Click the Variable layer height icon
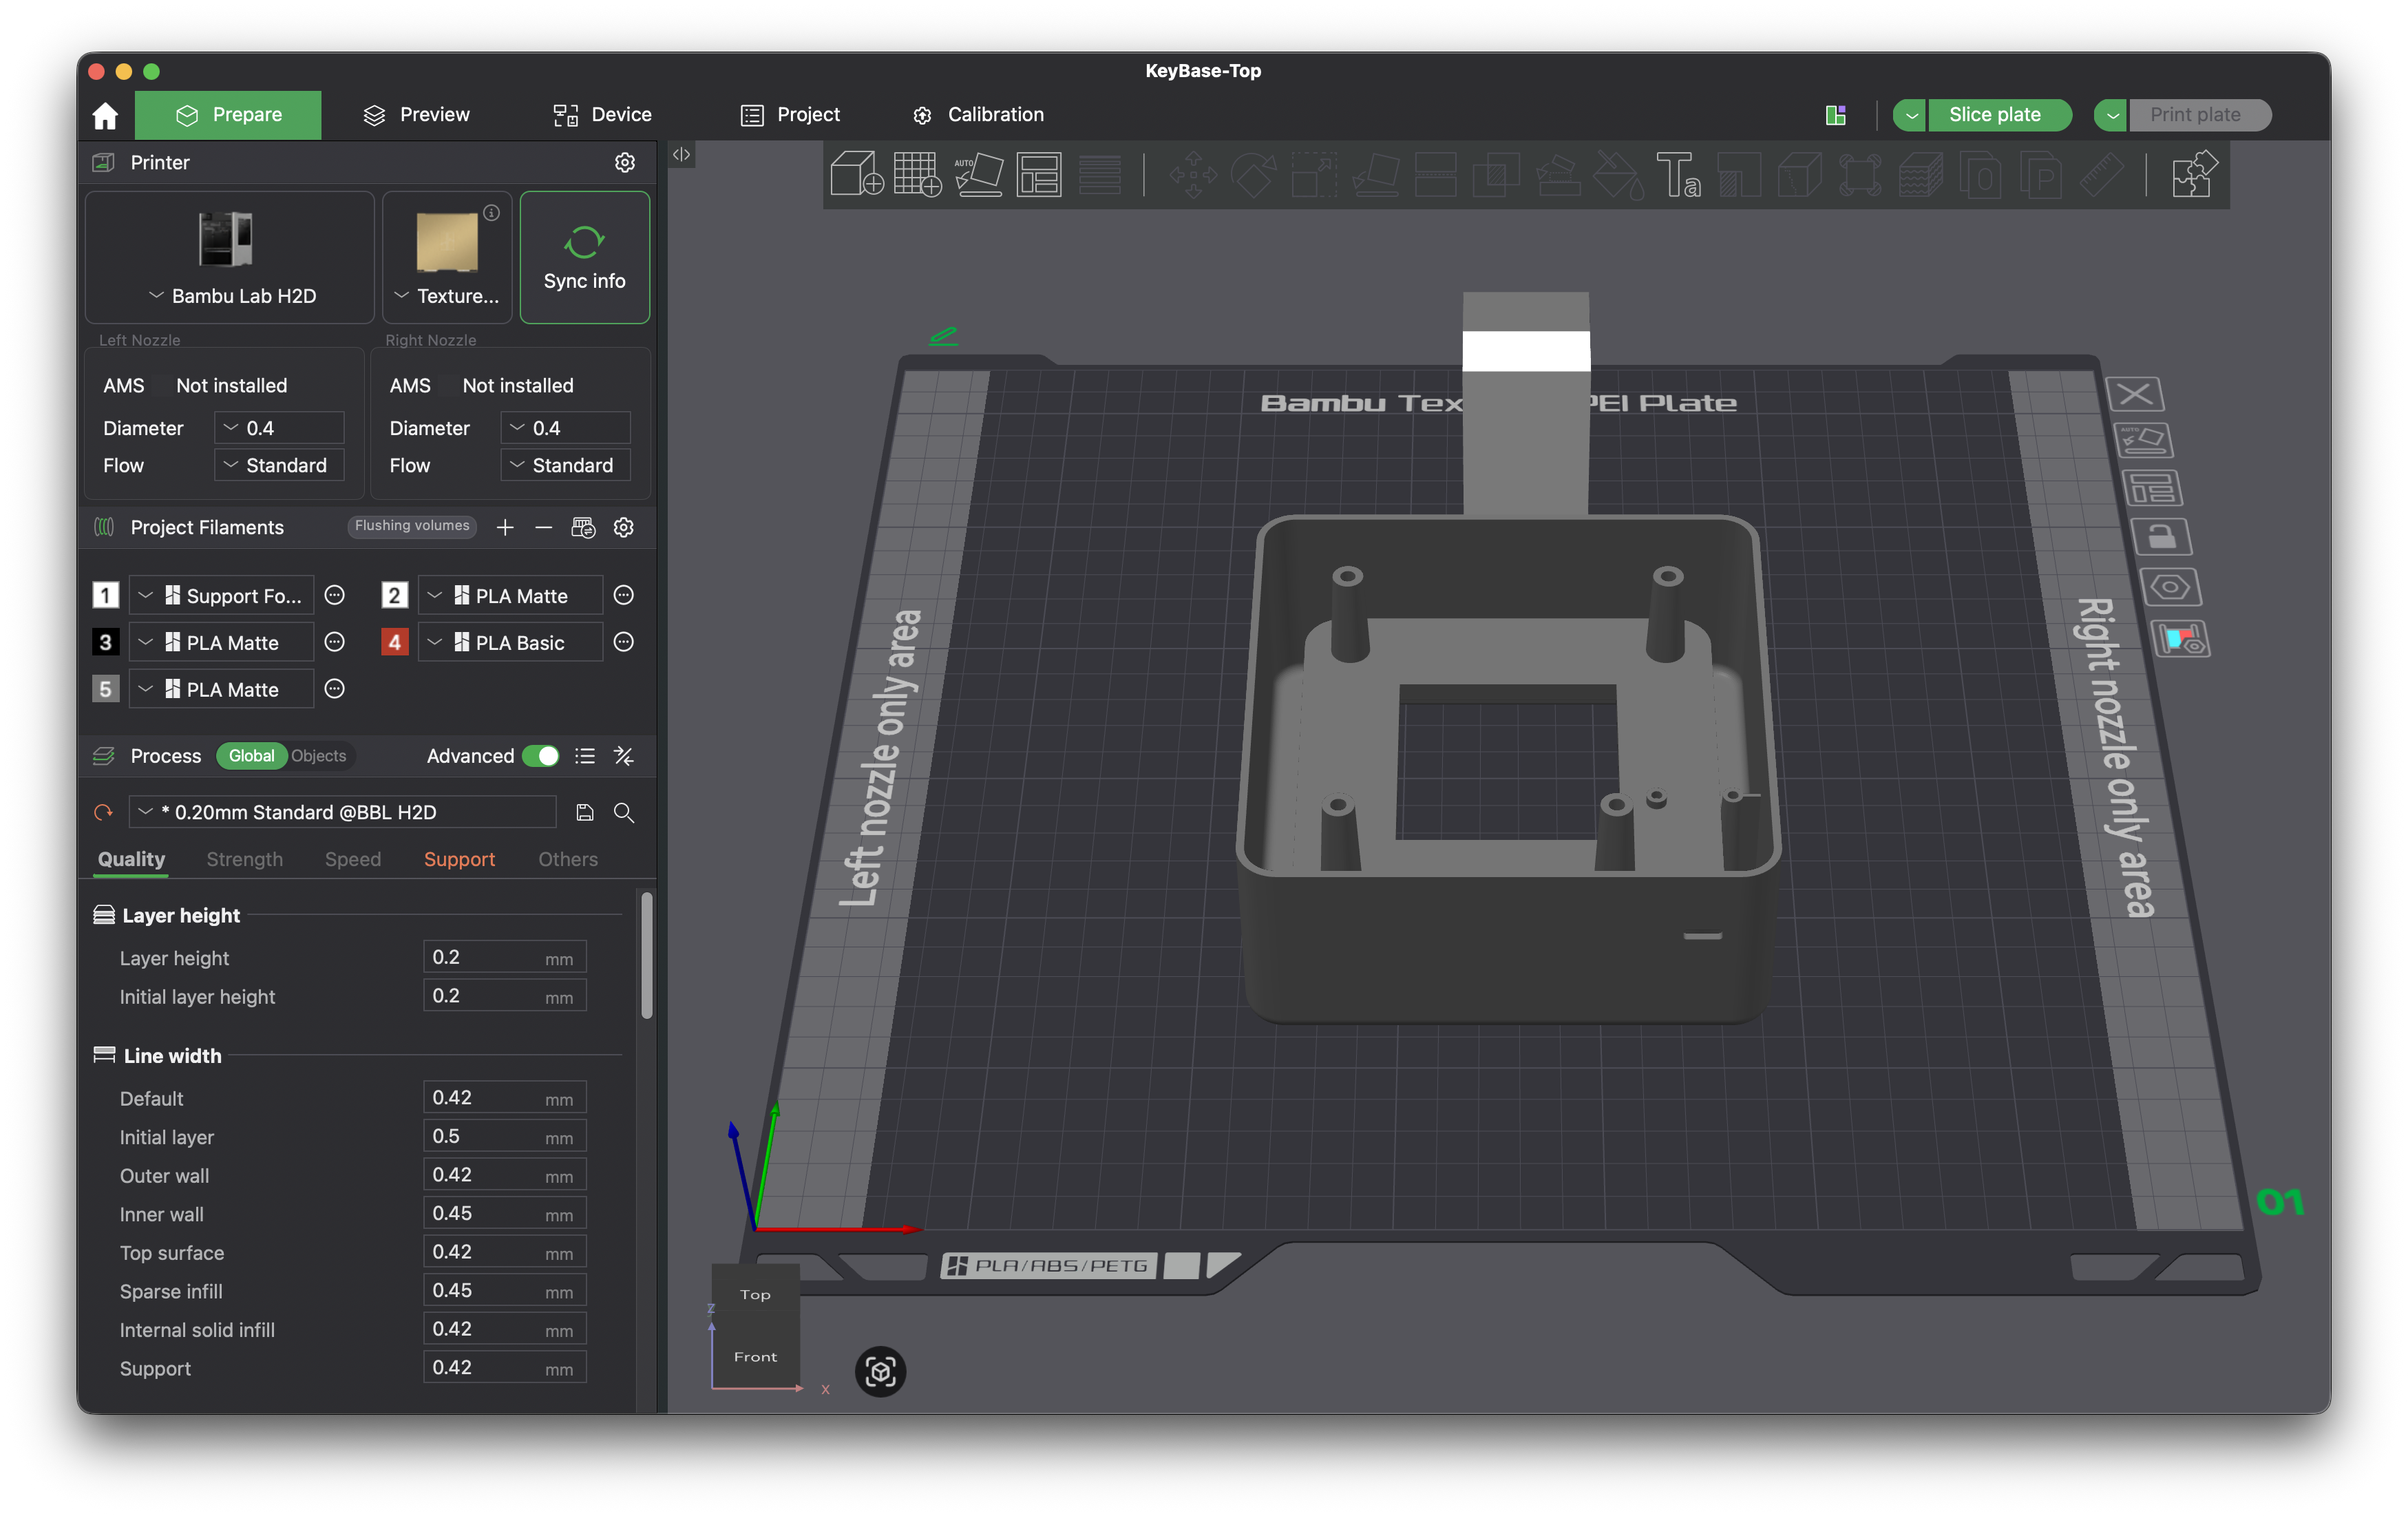This screenshot has height=1516, width=2408. [1100, 174]
